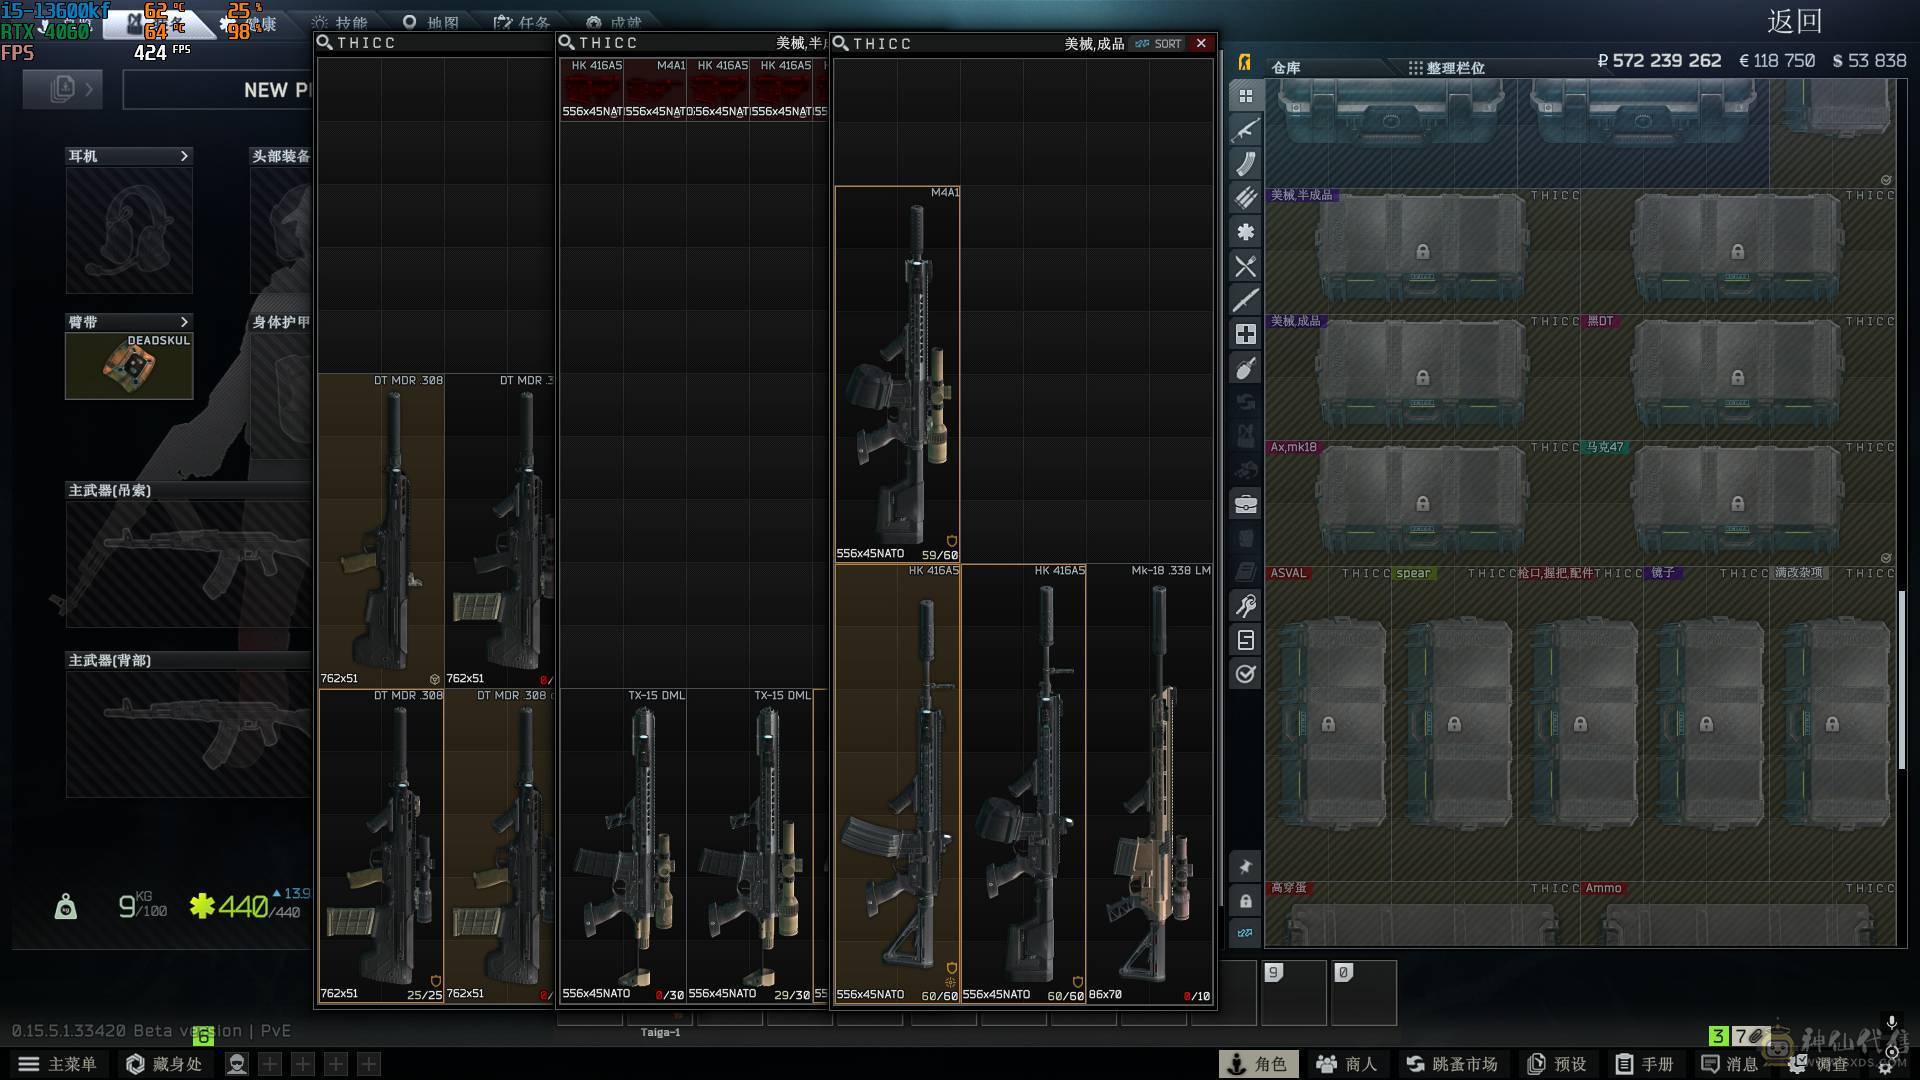Open the 手册 handbook tab
This screenshot has height=1080, width=1920.
[1644, 1064]
